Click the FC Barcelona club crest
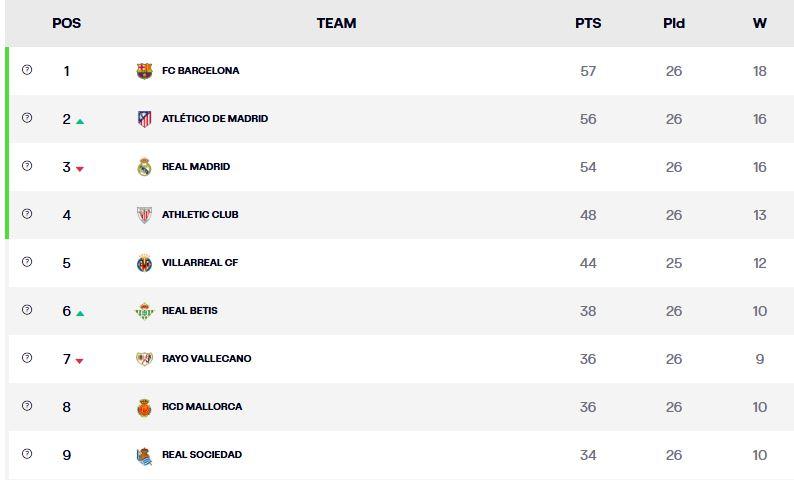 [x=144, y=71]
